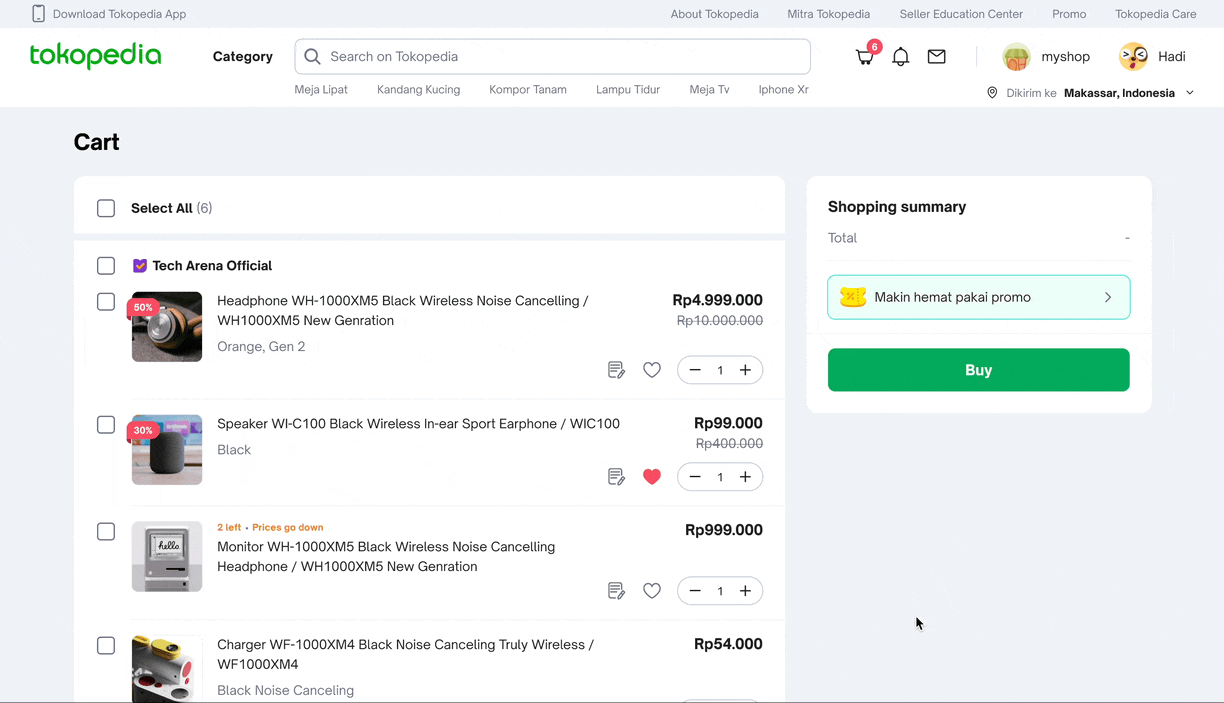The image size is (1224, 703).
Task: Open the Category menu
Action: pyautogui.click(x=243, y=57)
